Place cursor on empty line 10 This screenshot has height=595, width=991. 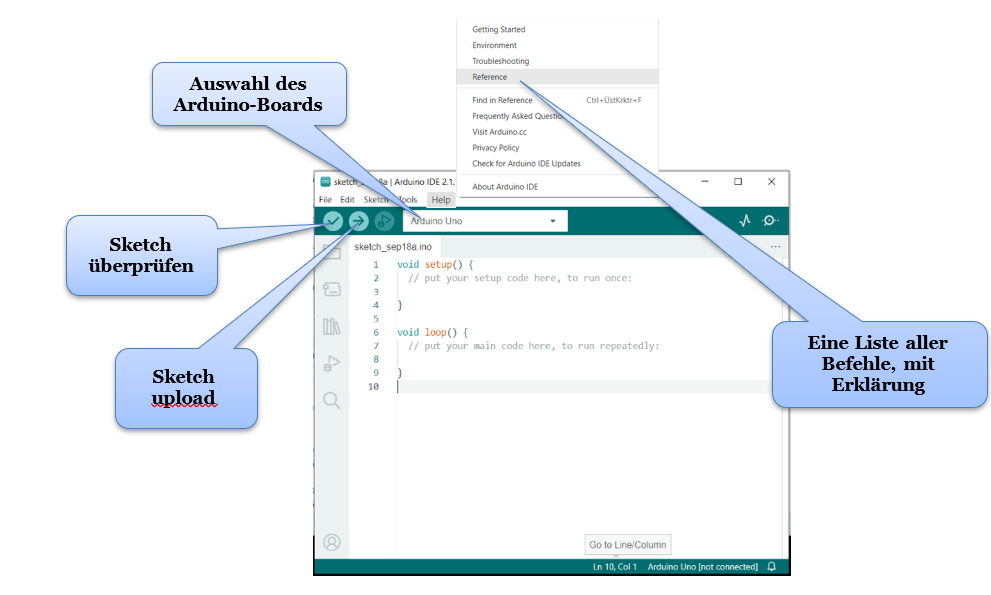click(584, 386)
